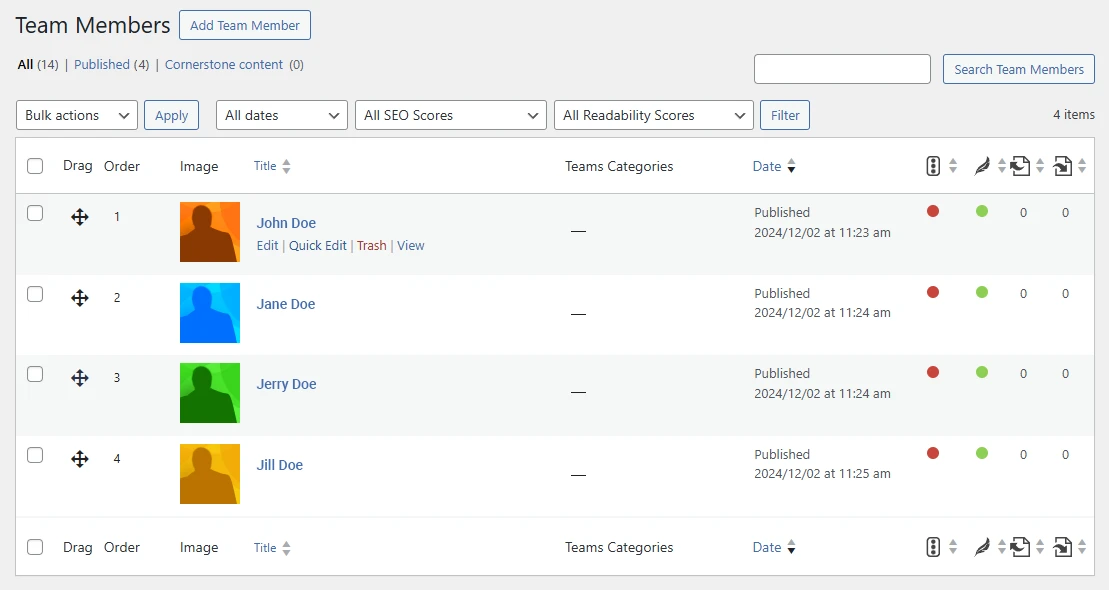
Task: Click the move icon in Jane Doe row
Action: (80, 298)
